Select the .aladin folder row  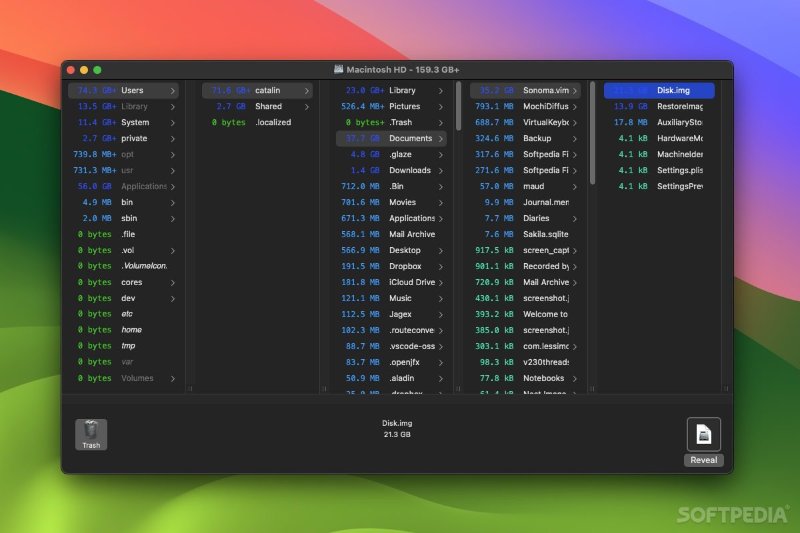point(391,378)
